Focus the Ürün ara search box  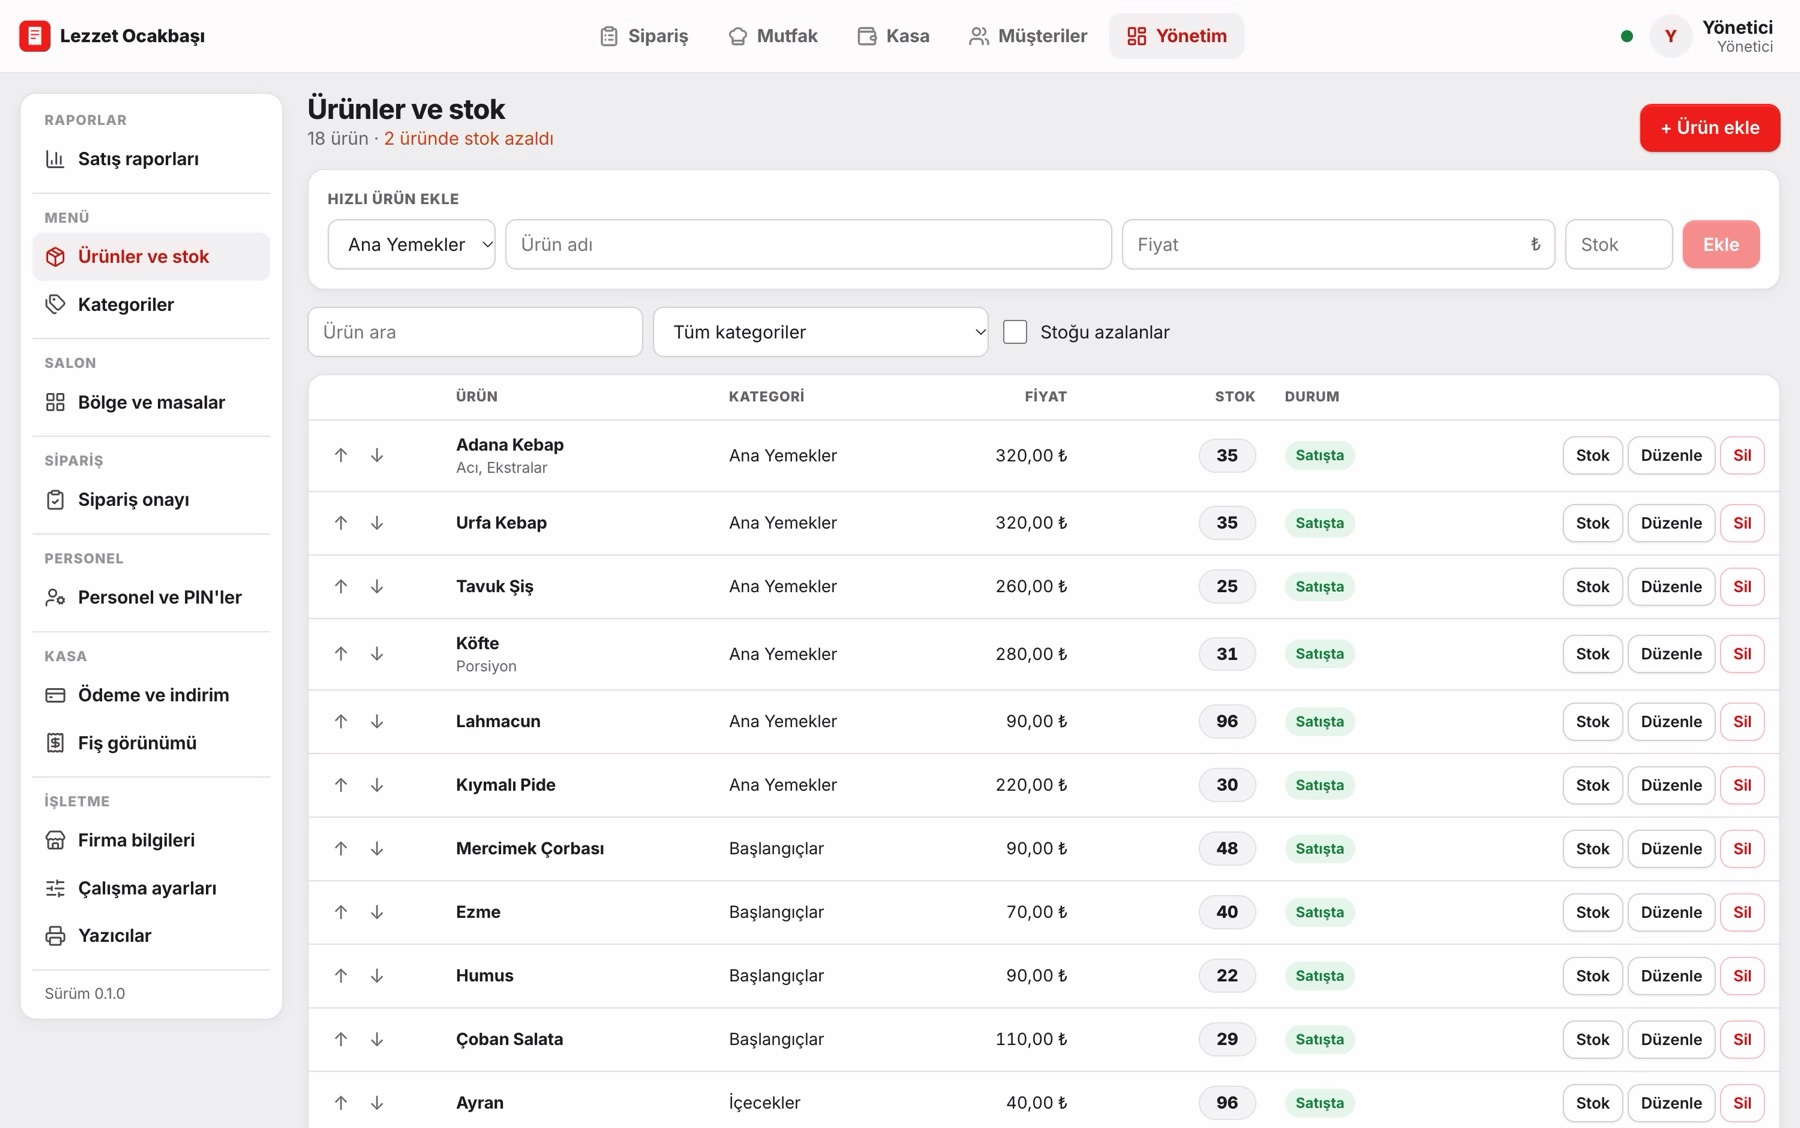[475, 332]
